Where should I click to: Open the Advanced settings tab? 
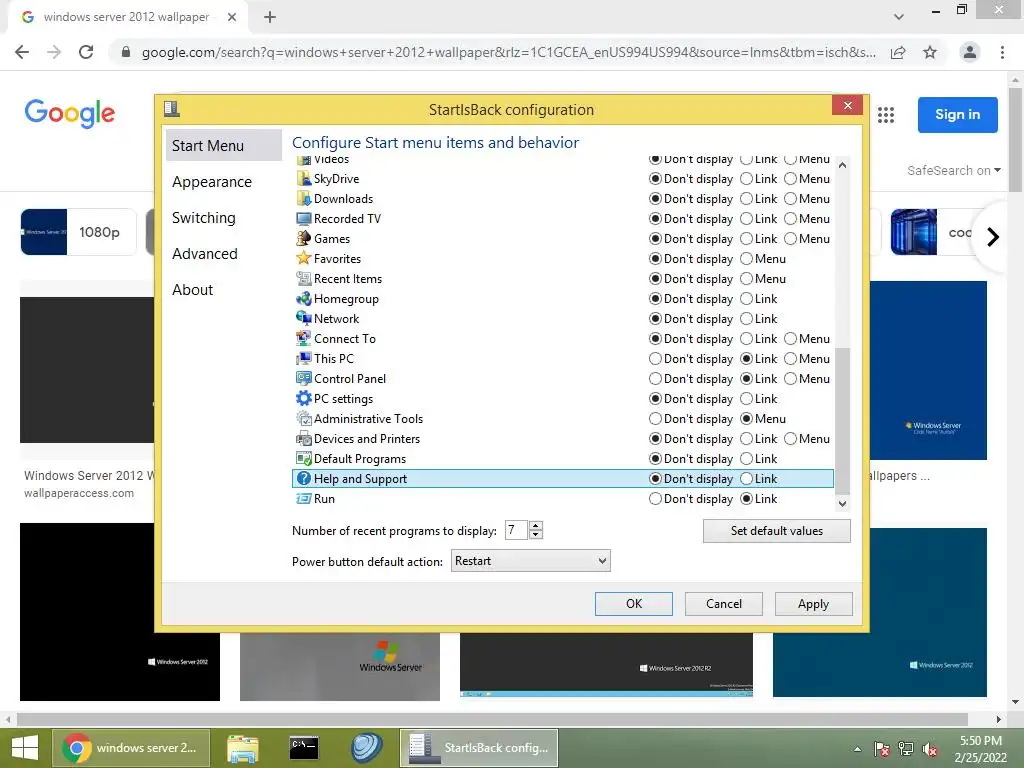204,253
